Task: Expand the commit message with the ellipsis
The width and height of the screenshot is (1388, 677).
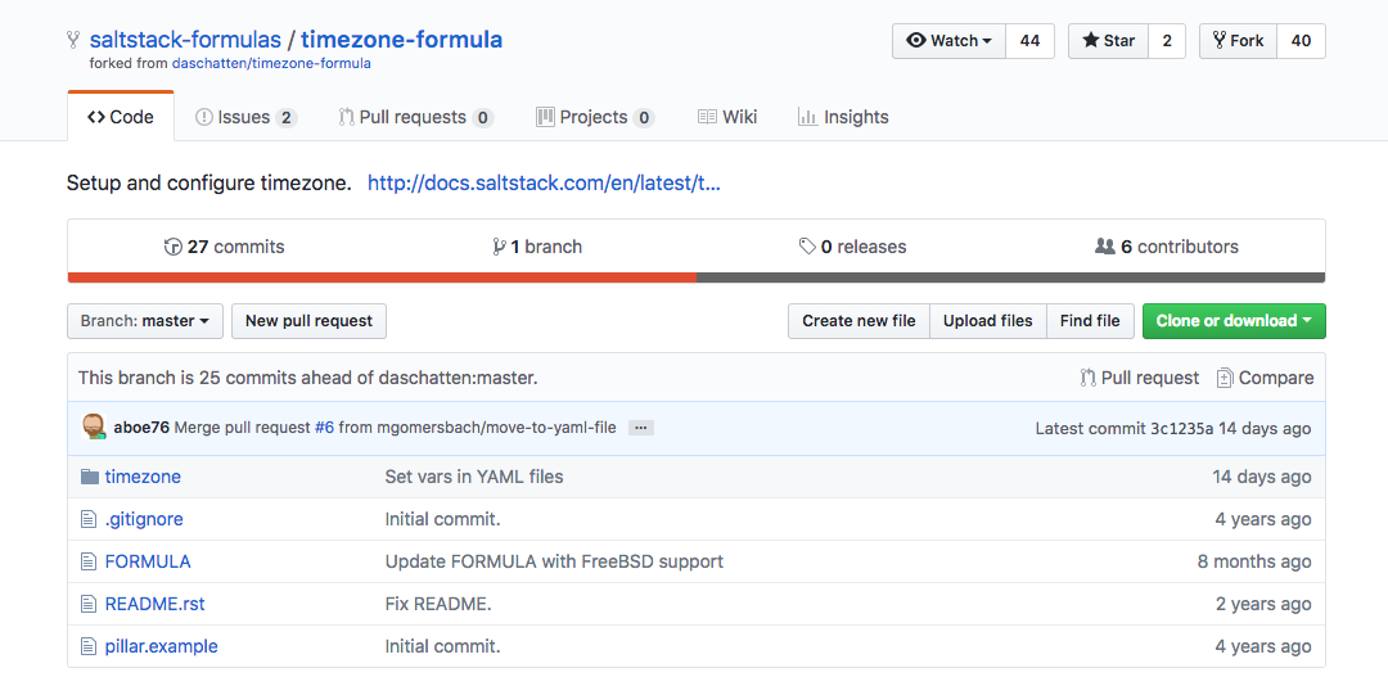Action: click(x=641, y=427)
